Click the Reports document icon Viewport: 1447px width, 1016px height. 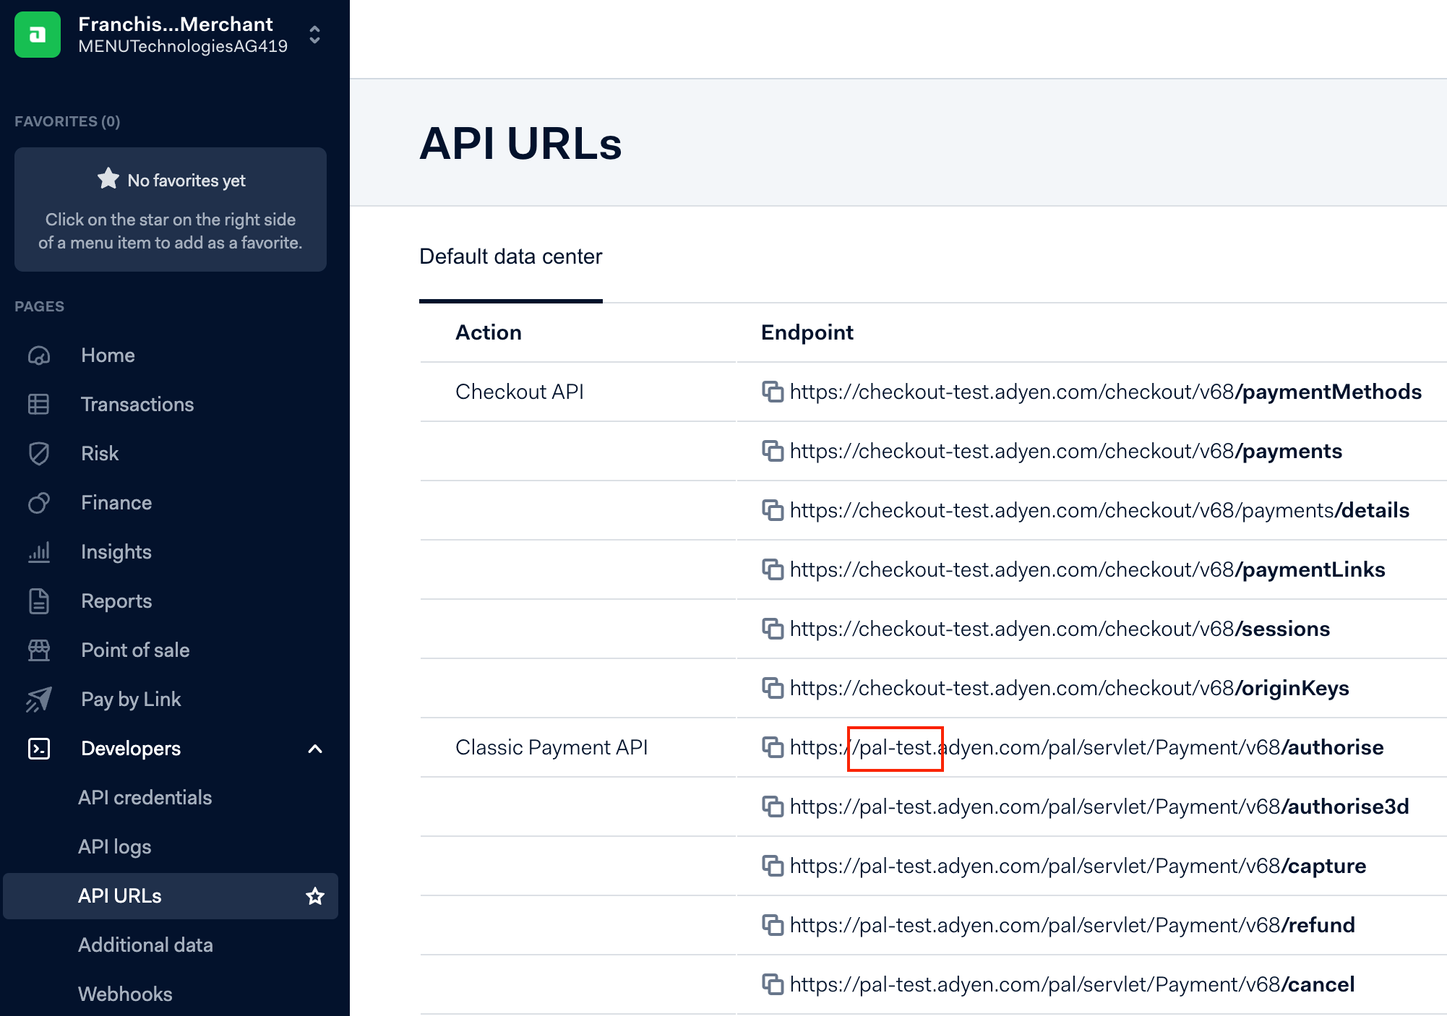(x=38, y=600)
